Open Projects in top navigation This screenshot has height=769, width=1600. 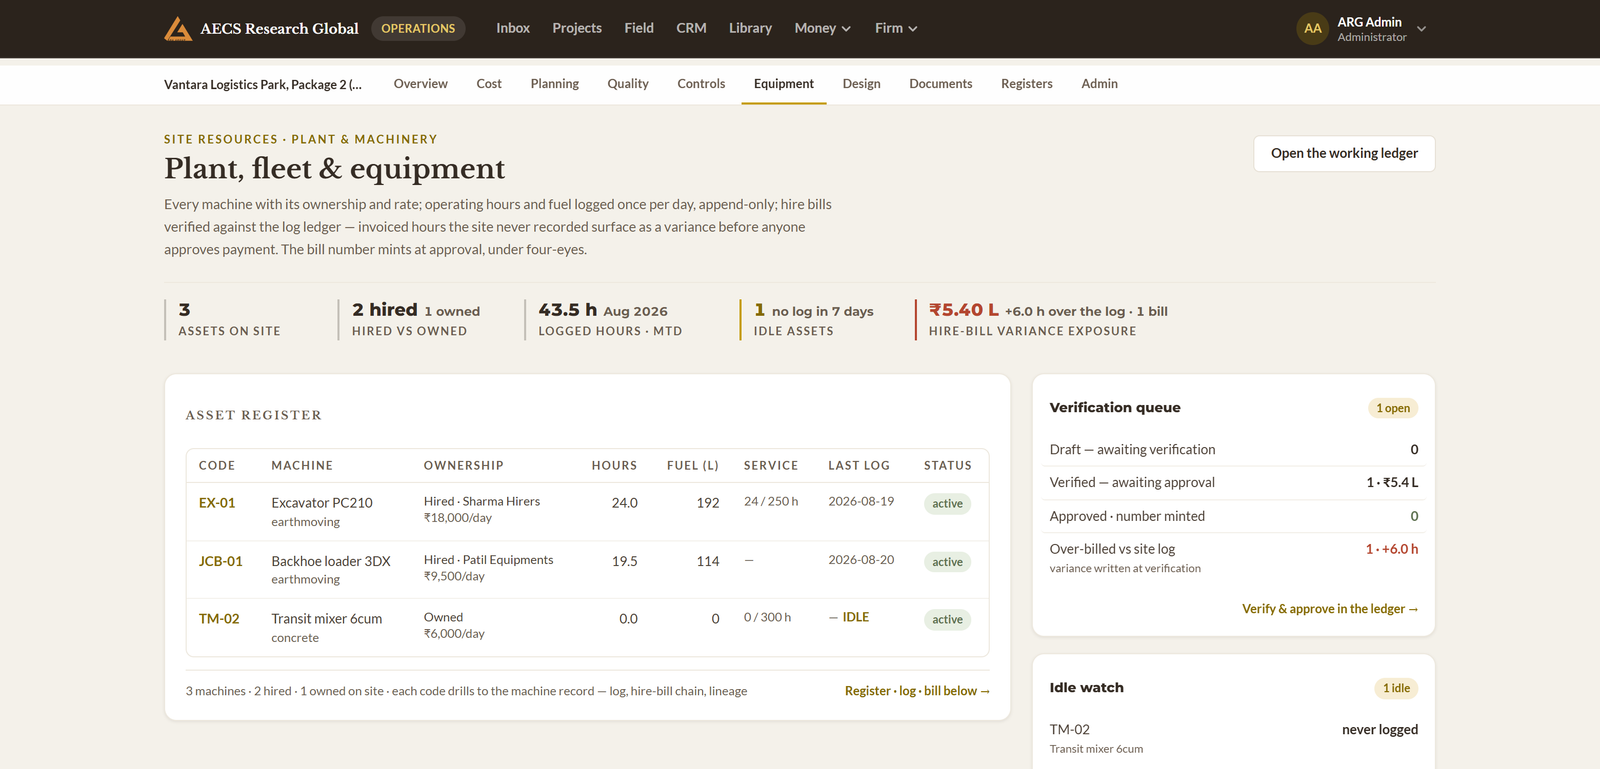pyautogui.click(x=577, y=28)
